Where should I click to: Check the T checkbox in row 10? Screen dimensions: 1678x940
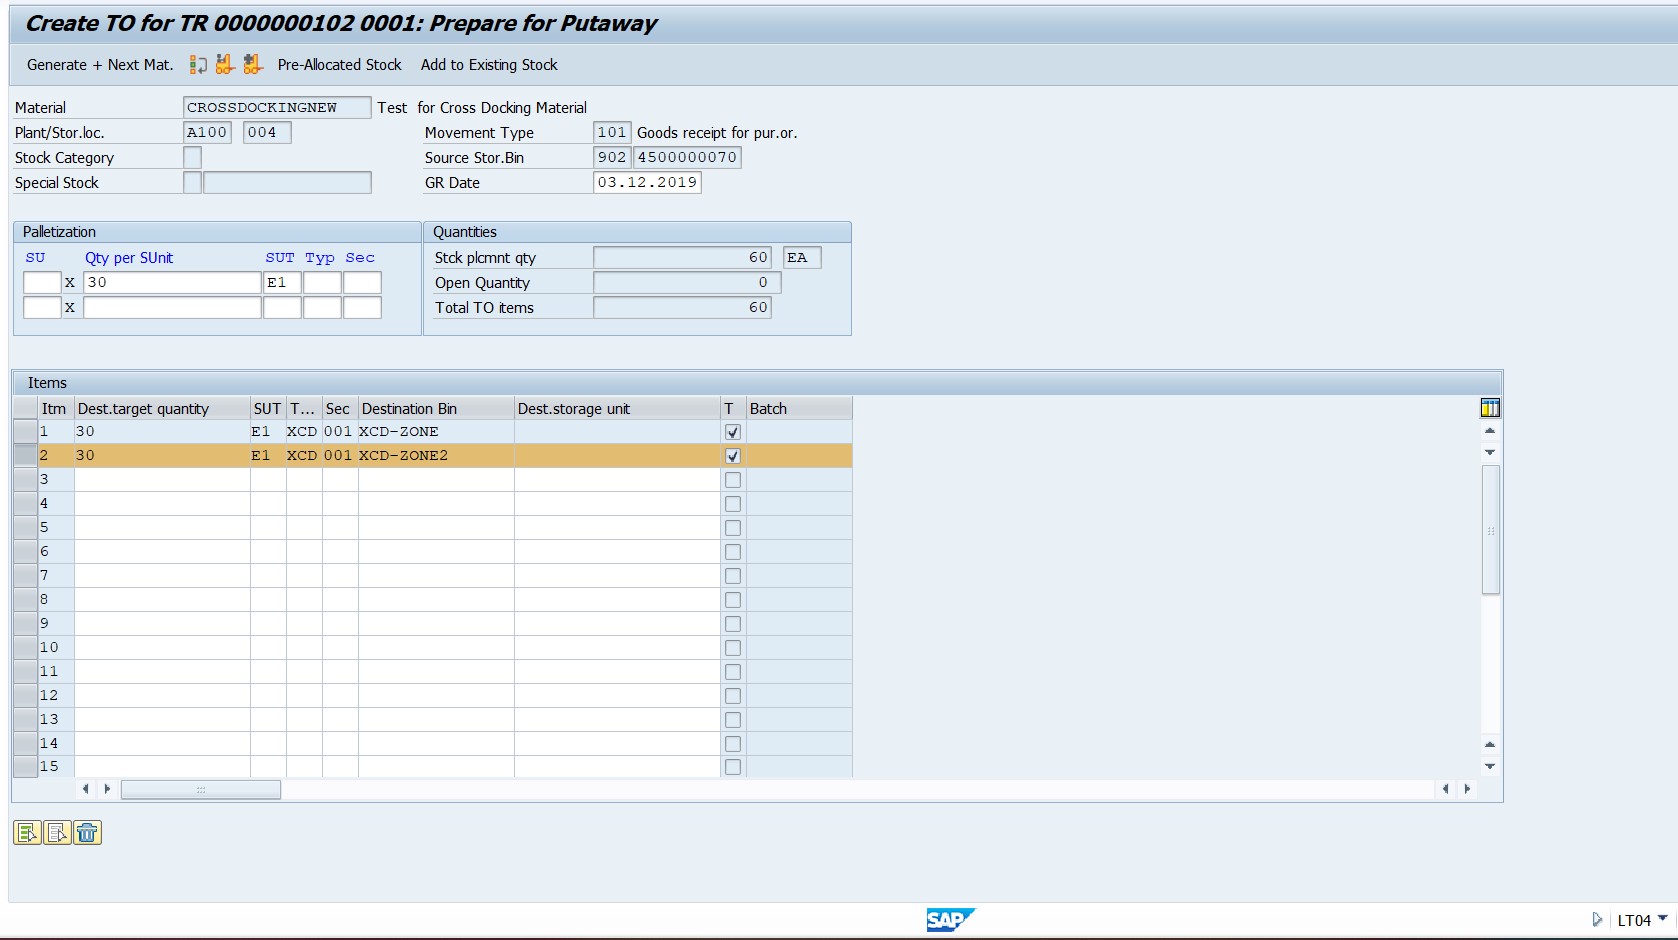[x=733, y=648]
